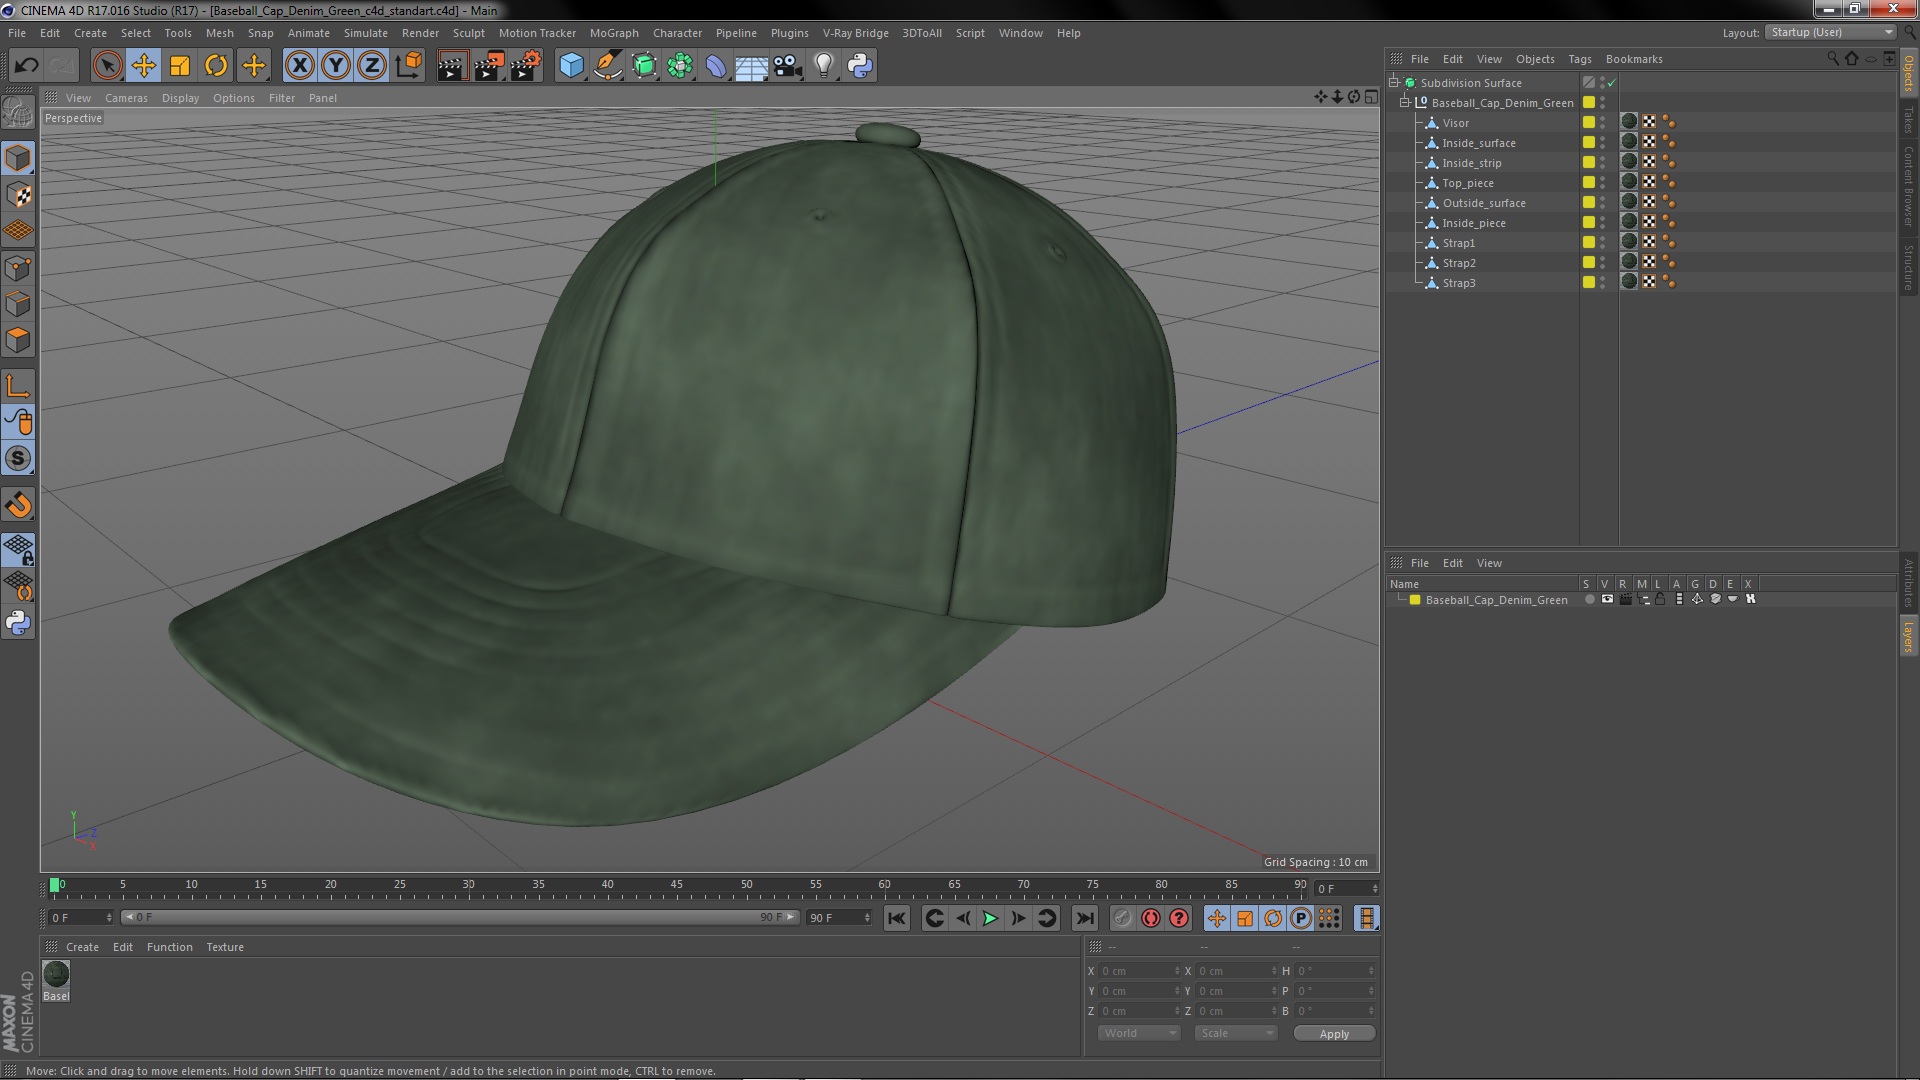This screenshot has width=1920, height=1080.
Task: Collapse the Subdivision Surface tree node
Action: pyautogui.click(x=1394, y=82)
